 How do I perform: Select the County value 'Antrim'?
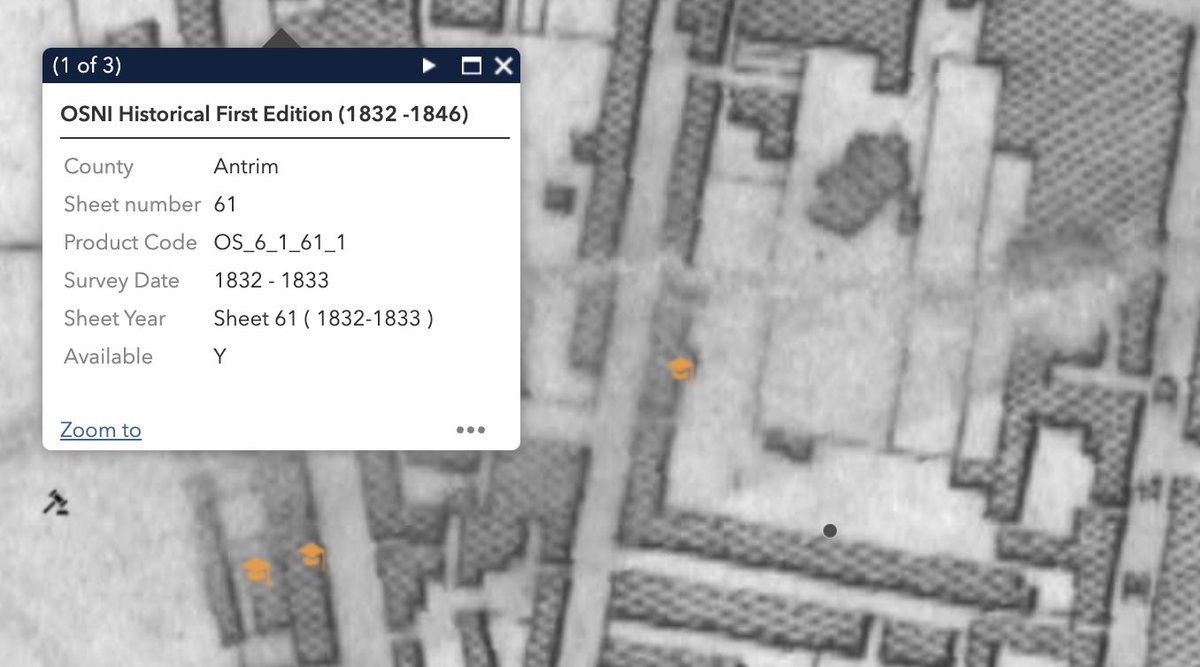coord(246,166)
